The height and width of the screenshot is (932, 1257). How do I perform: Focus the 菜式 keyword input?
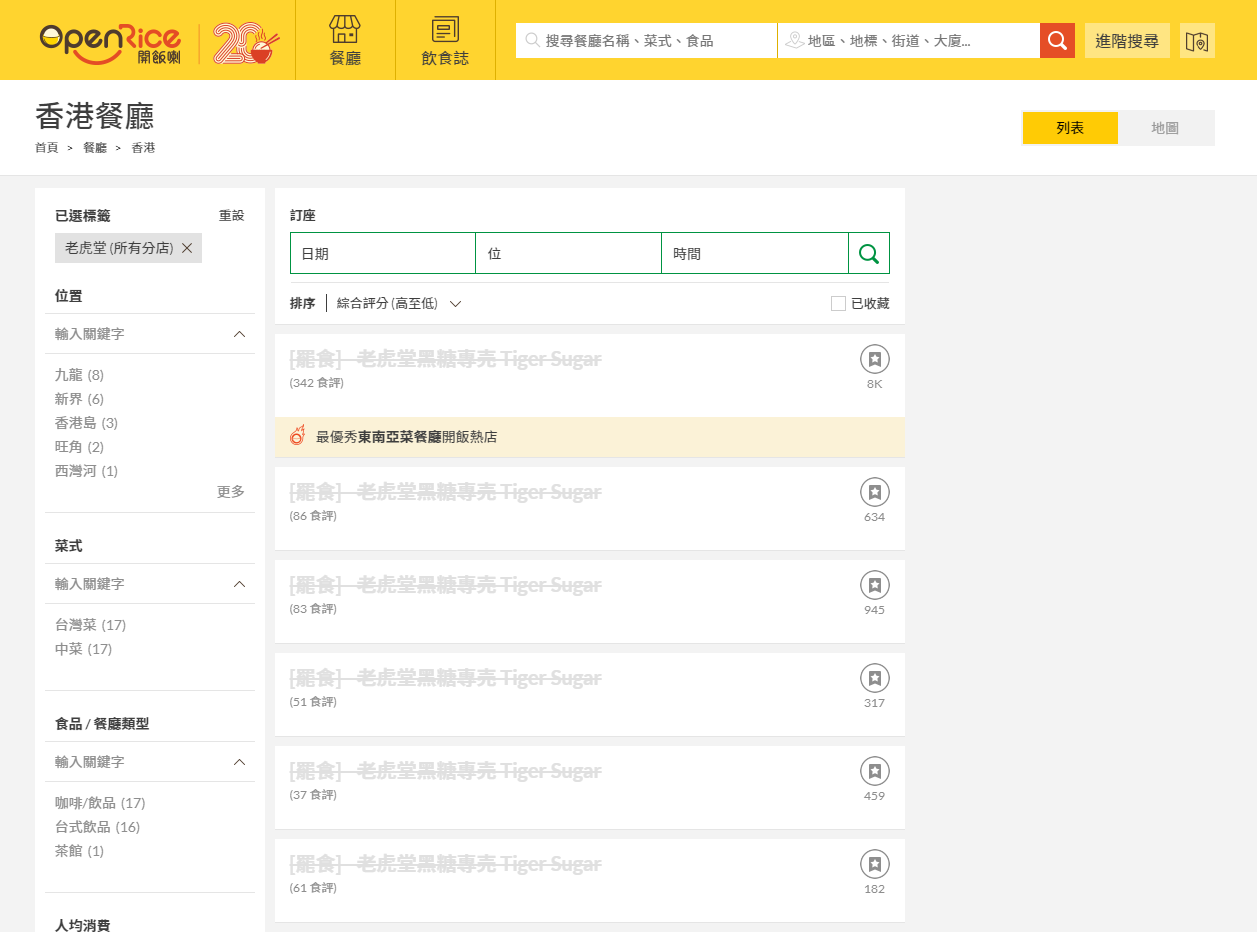tap(140, 584)
